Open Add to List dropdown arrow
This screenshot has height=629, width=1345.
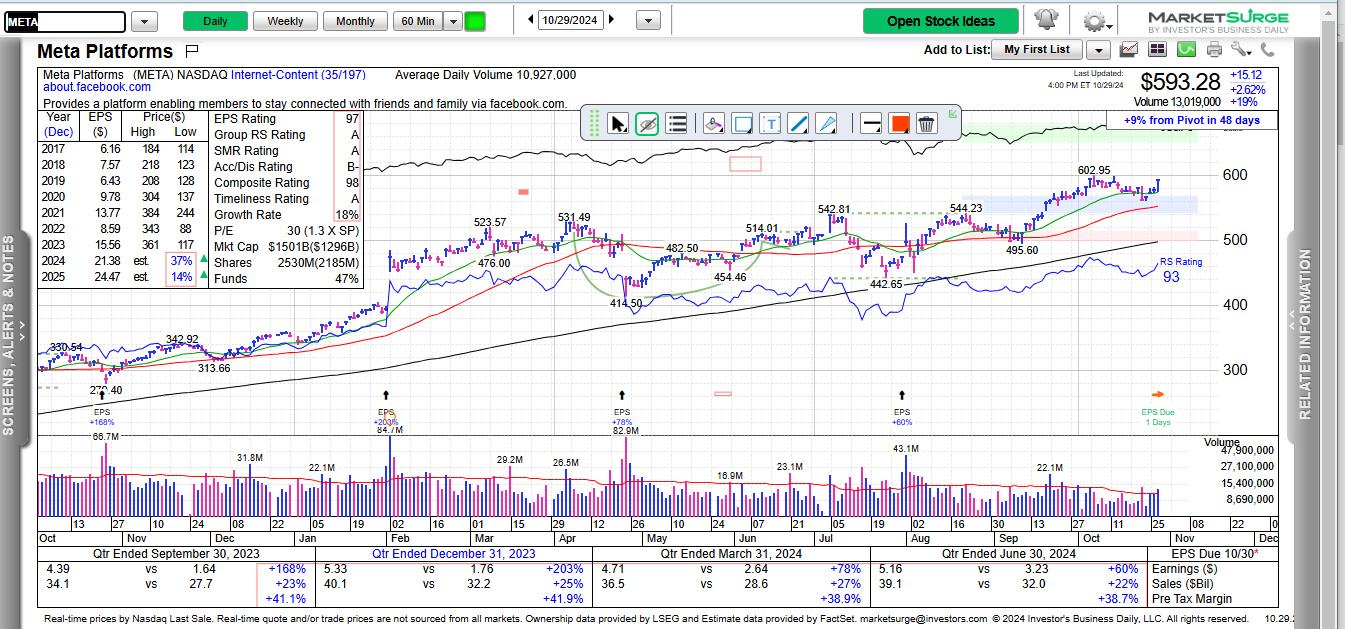1098,50
